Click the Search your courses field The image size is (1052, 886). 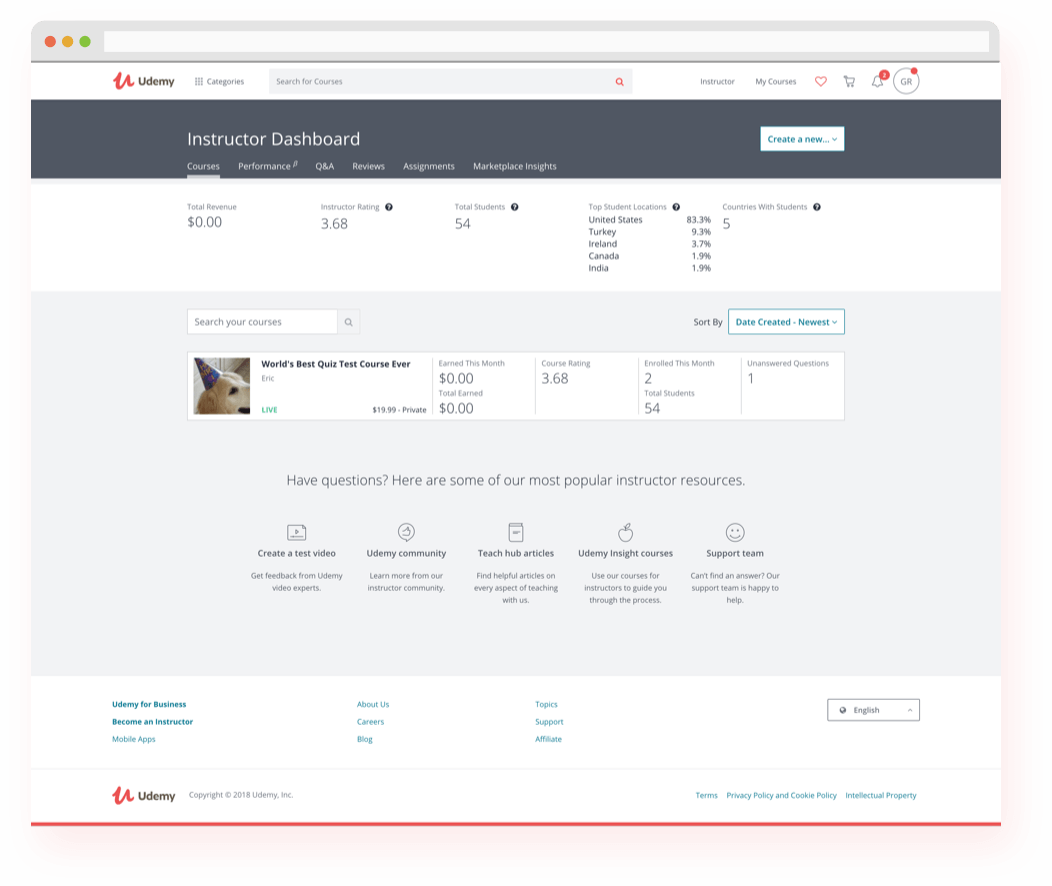(x=262, y=322)
